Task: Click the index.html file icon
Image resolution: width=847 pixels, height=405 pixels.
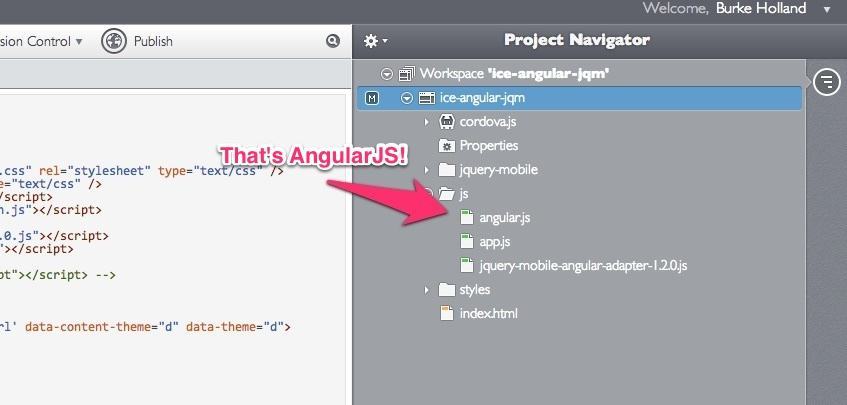Action: pyautogui.click(x=447, y=313)
